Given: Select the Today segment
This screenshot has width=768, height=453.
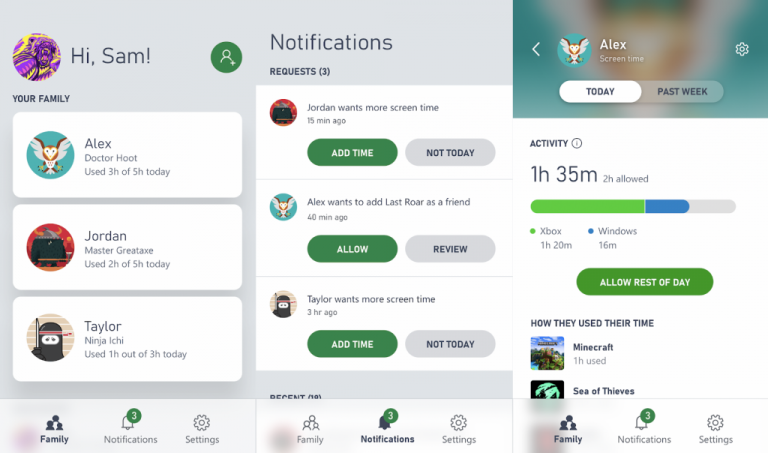Looking at the screenshot, I should [x=600, y=92].
